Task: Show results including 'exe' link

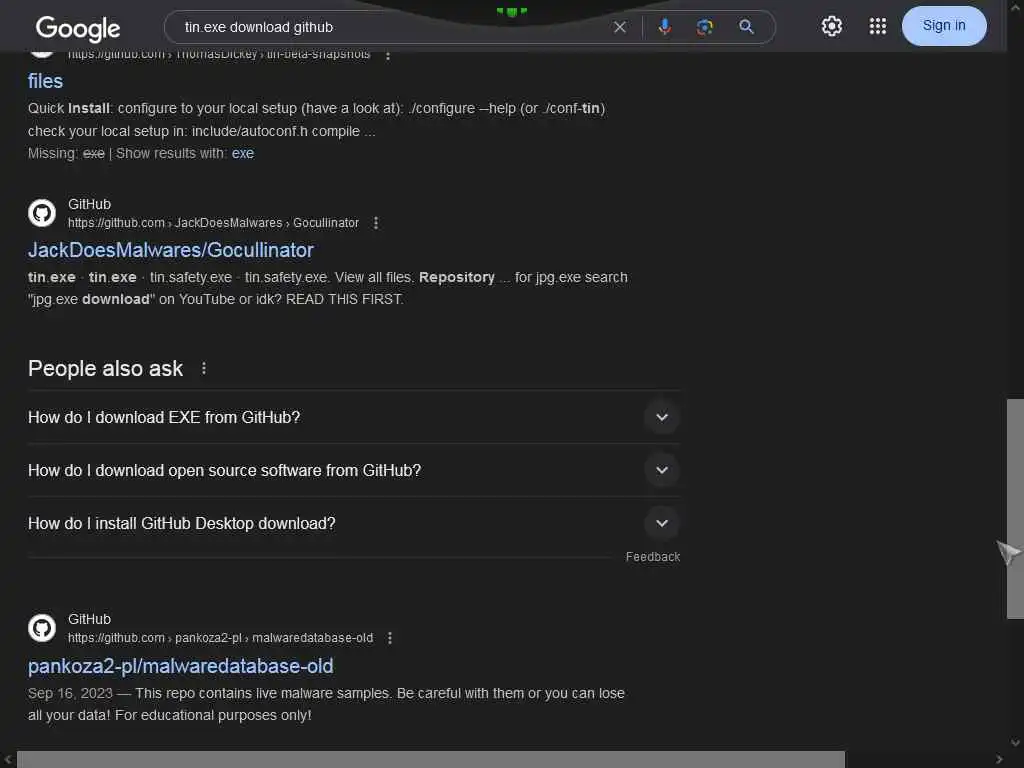Action: (242, 153)
